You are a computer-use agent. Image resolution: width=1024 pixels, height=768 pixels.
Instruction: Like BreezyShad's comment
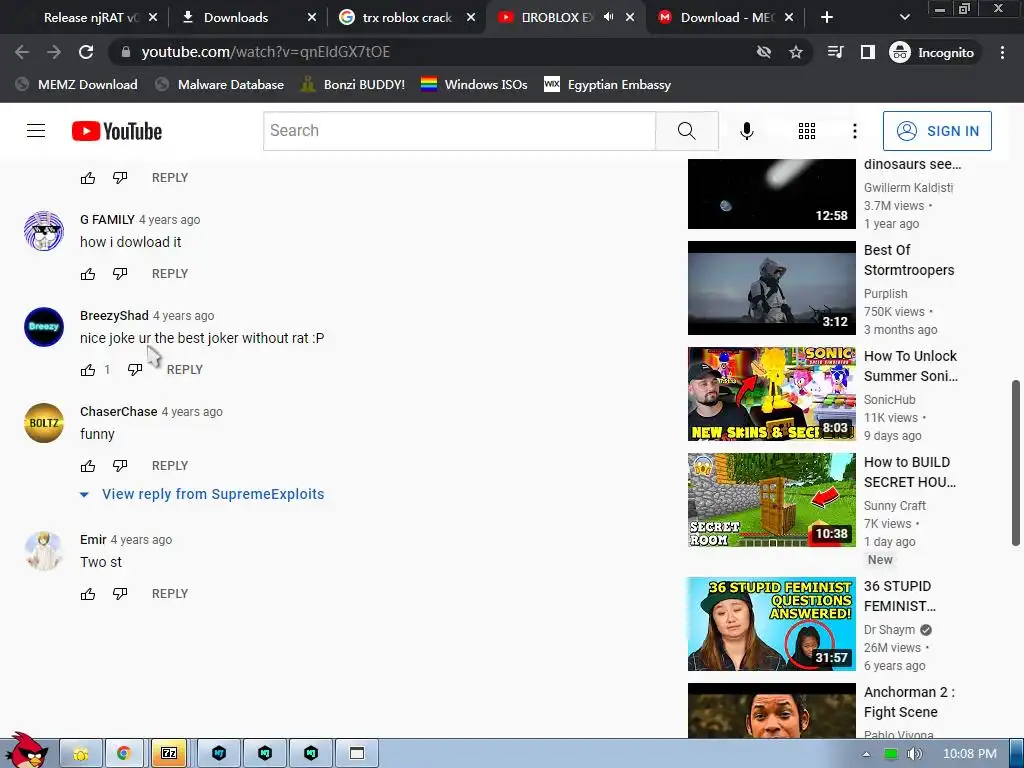point(88,370)
